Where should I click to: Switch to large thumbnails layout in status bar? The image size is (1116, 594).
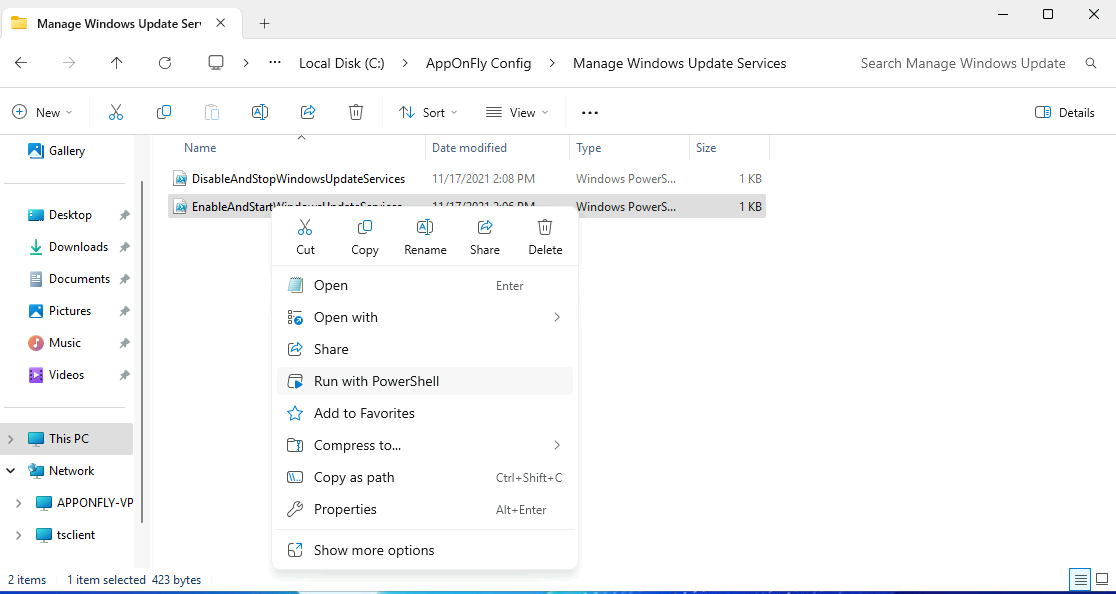[1102, 579]
